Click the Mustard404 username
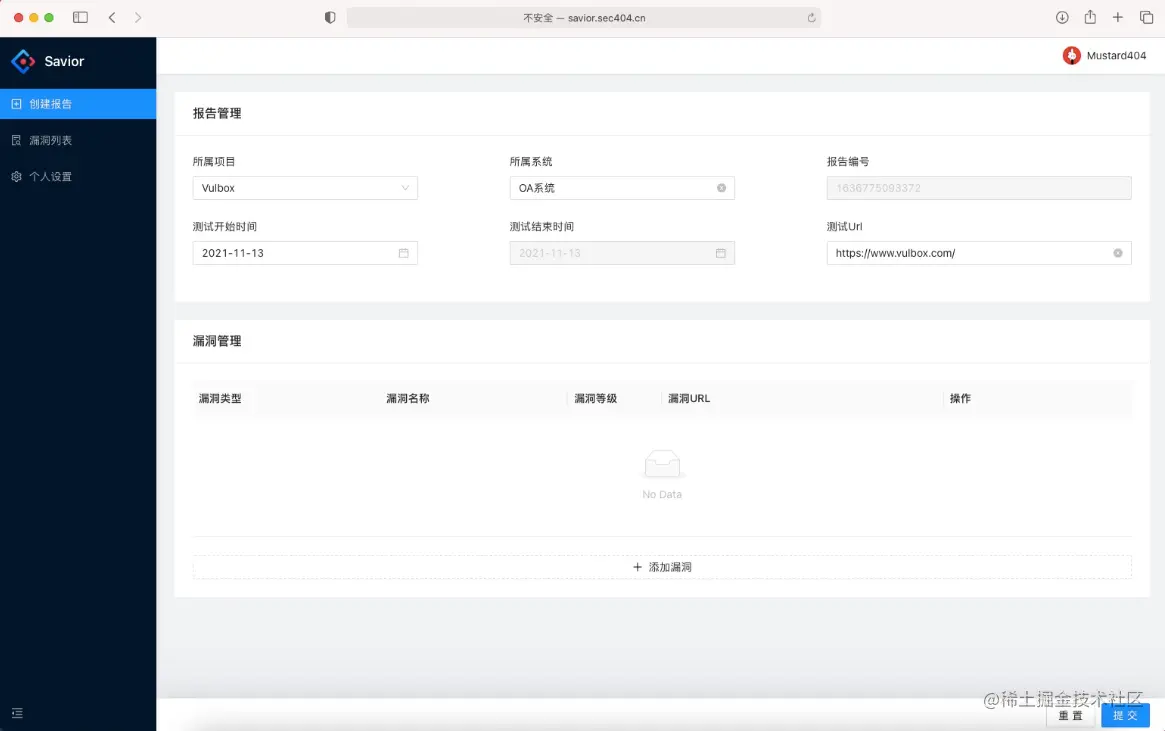The width and height of the screenshot is (1165, 731). pos(1116,56)
